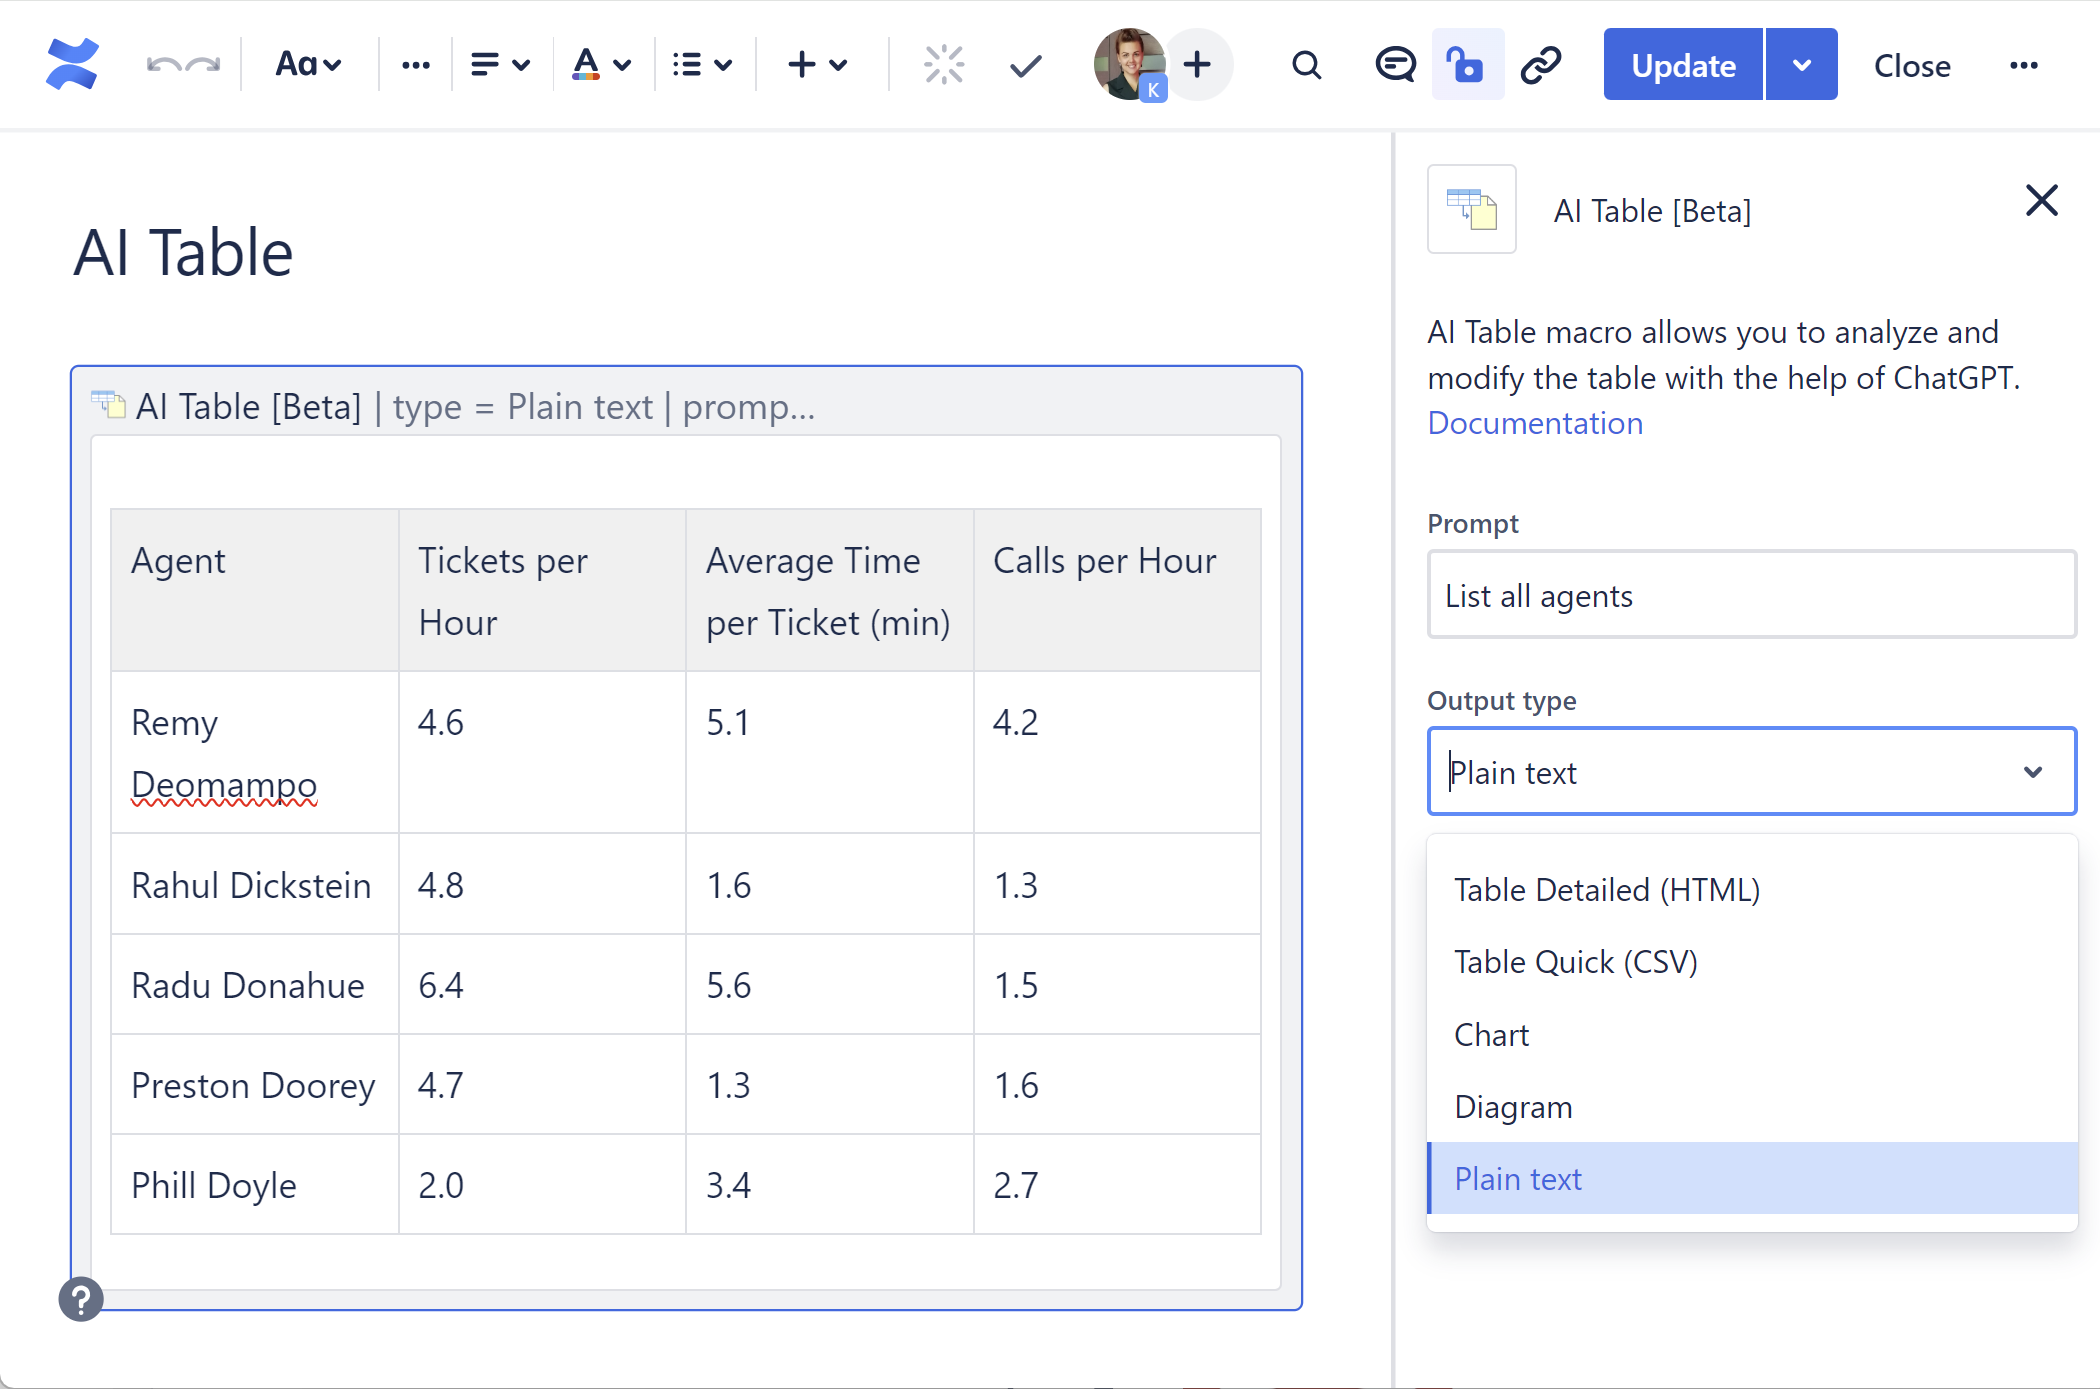The image size is (2100, 1389).
Task: Toggle page restrictions lock button
Action: pyautogui.click(x=1466, y=65)
